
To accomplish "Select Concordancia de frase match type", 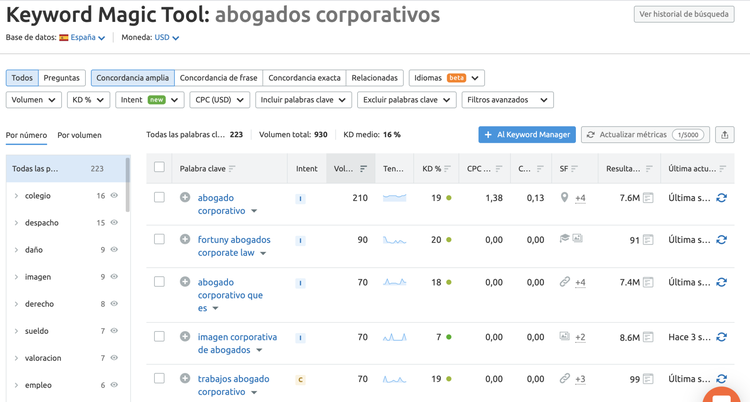I will click(219, 78).
